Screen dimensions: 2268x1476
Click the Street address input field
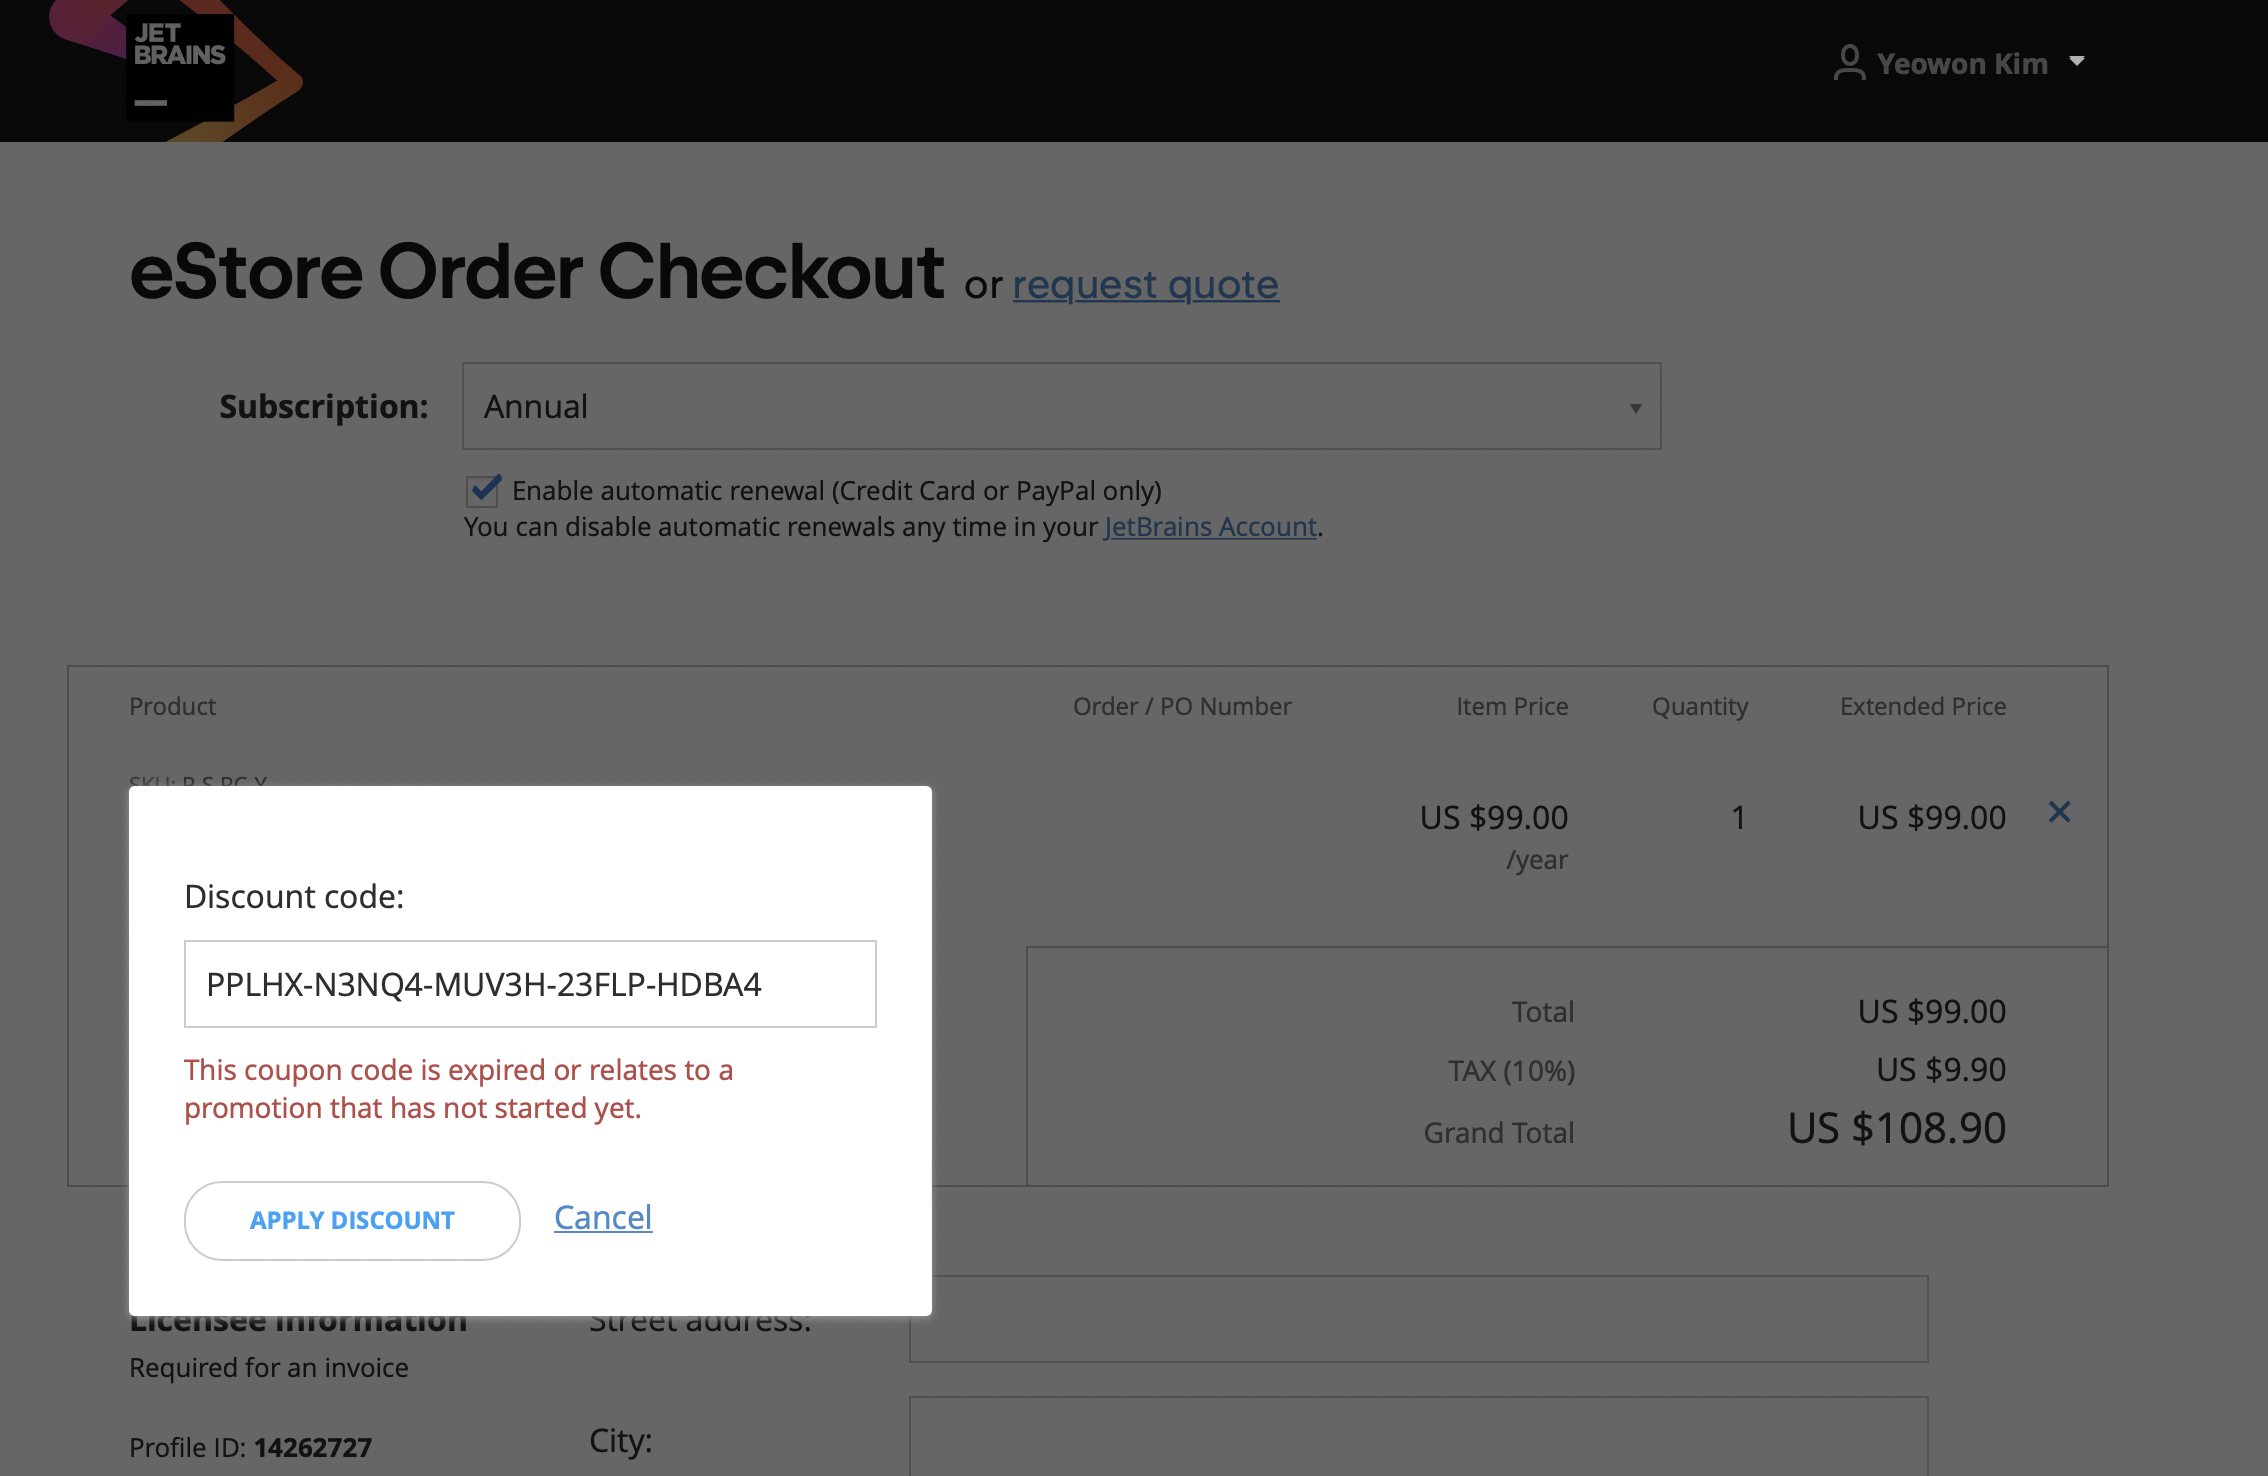coord(1418,1319)
